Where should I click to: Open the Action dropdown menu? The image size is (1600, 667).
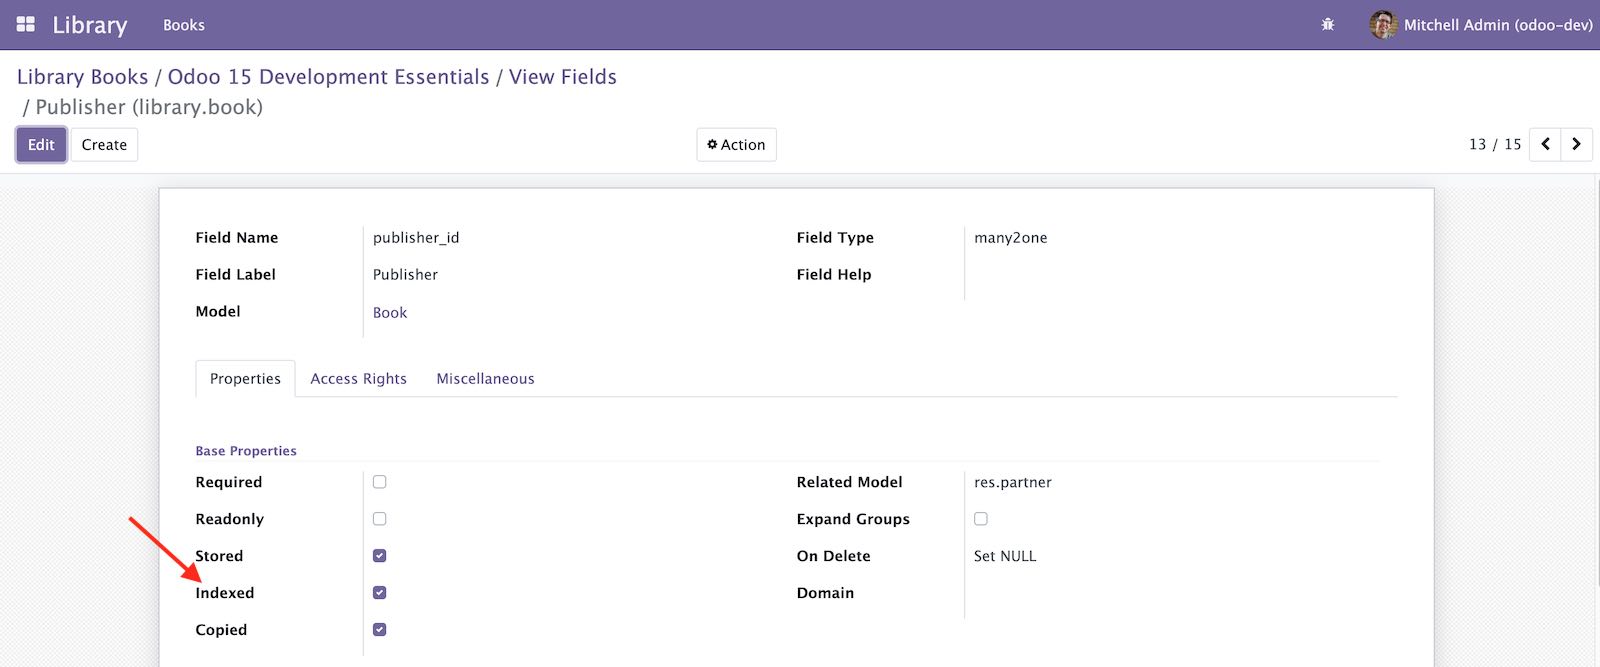coord(736,144)
